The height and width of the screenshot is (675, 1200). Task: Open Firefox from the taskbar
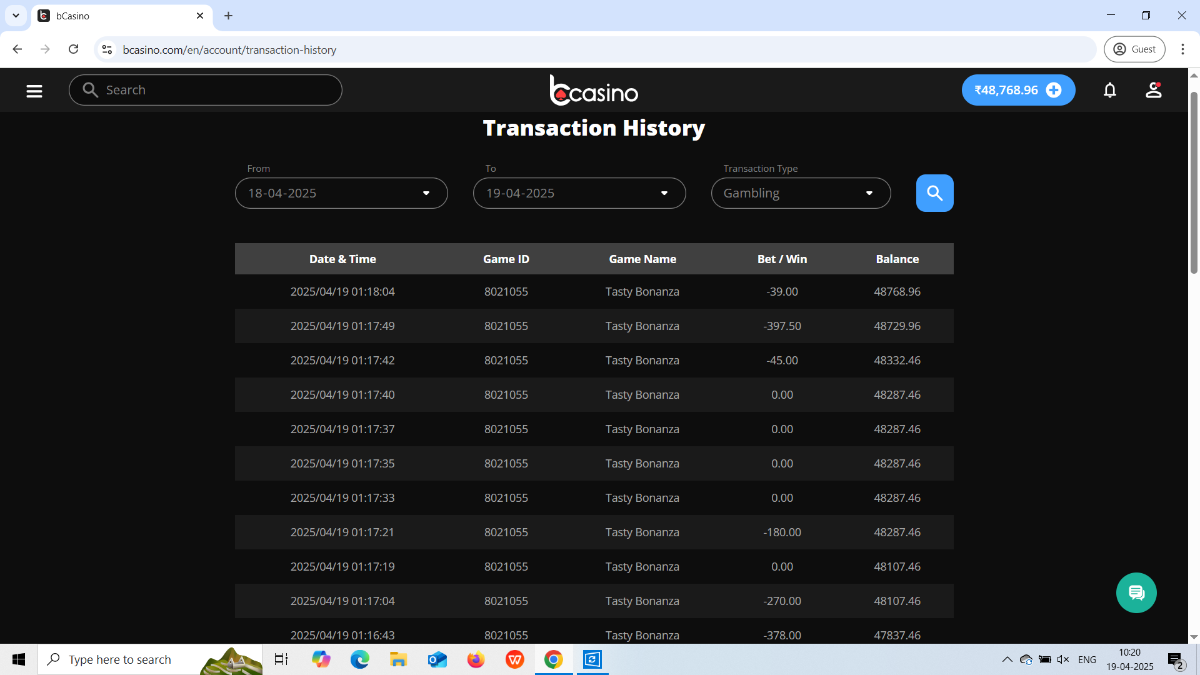coord(475,660)
